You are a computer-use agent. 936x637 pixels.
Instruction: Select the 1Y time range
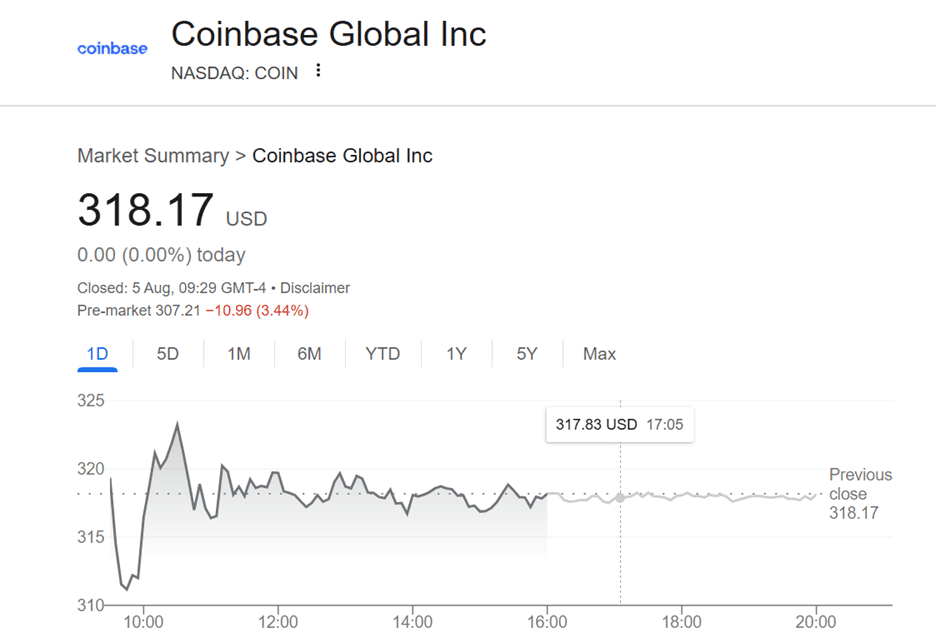point(455,353)
